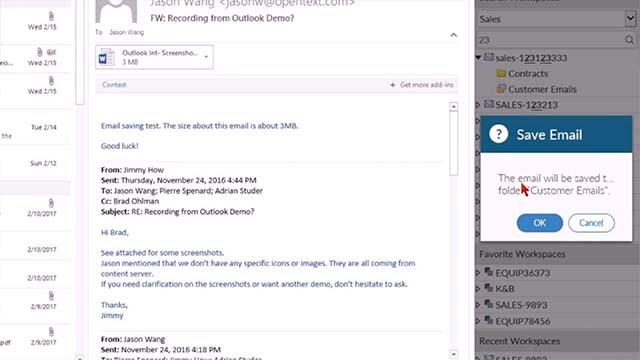Click the Save Email question mark icon
This screenshot has height=360, width=640.
click(x=498, y=134)
